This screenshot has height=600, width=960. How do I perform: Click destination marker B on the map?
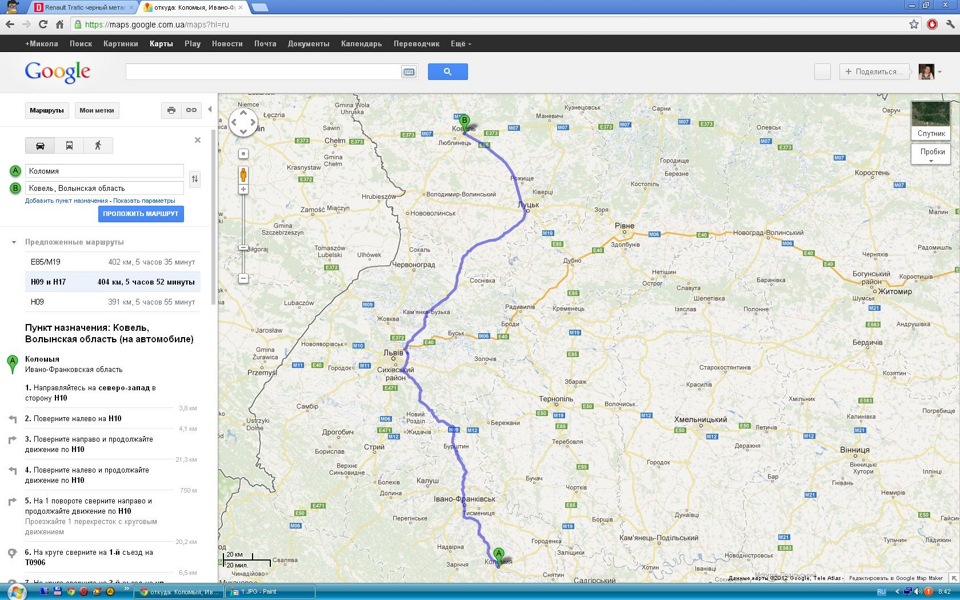coord(464,122)
